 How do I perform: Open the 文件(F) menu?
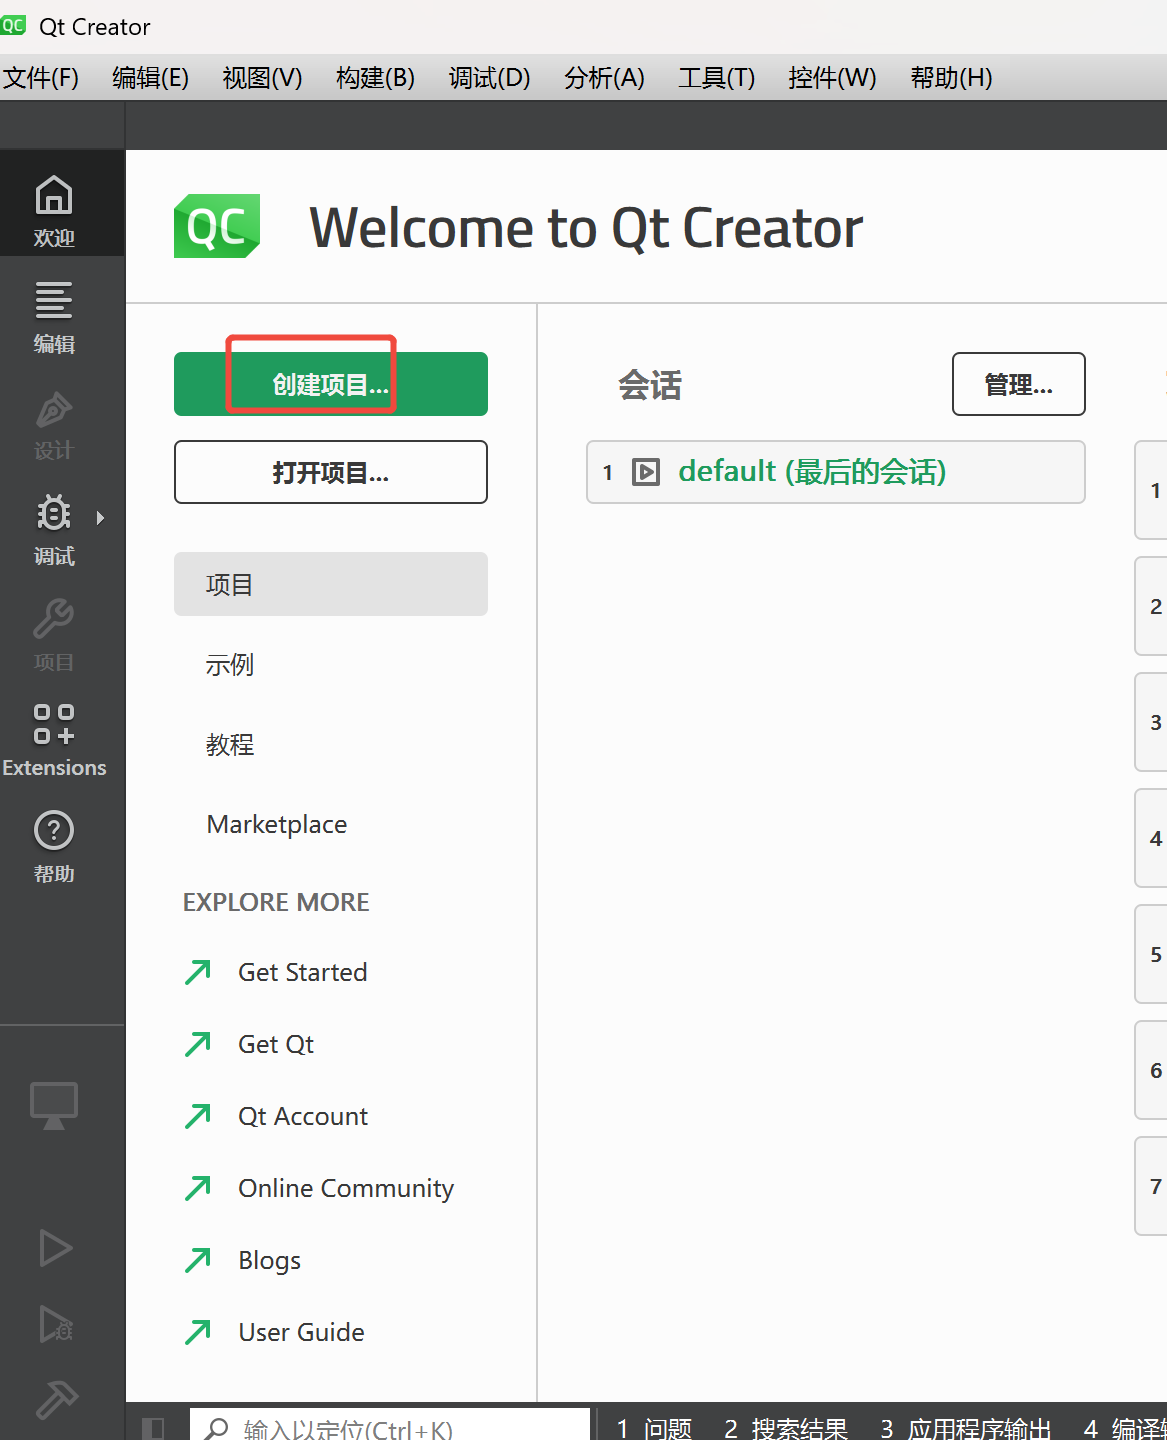[41, 78]
